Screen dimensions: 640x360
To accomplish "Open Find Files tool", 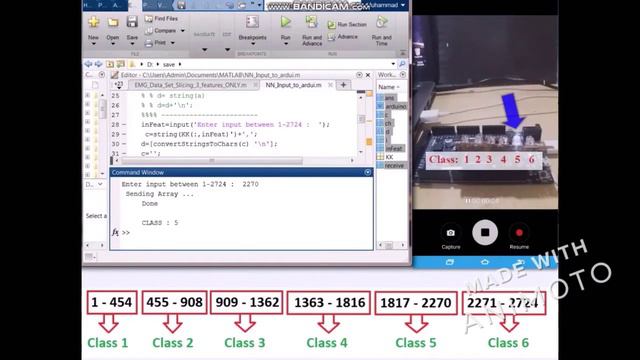I will coord(161,18).
